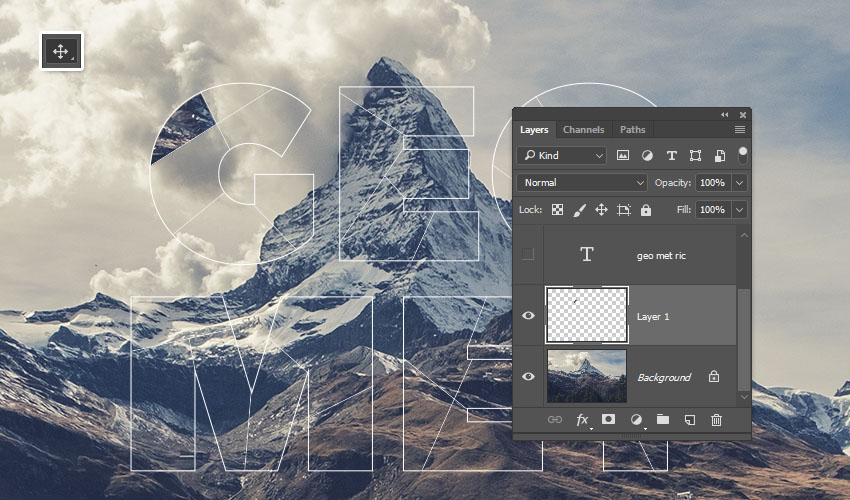Add a layer style with fx
The height and width of the screenshot is (500, 850).
pyautogui.click(x=582, y=420)
